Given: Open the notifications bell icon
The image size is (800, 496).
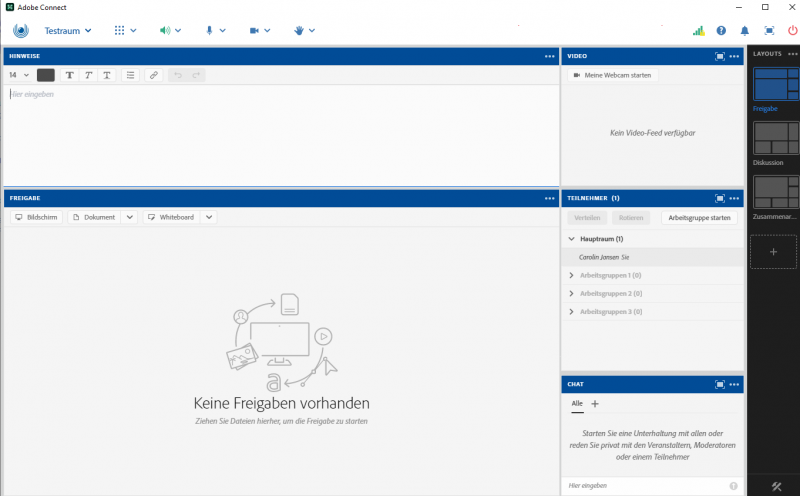Looking at the screenshot, I should (745, 31).
